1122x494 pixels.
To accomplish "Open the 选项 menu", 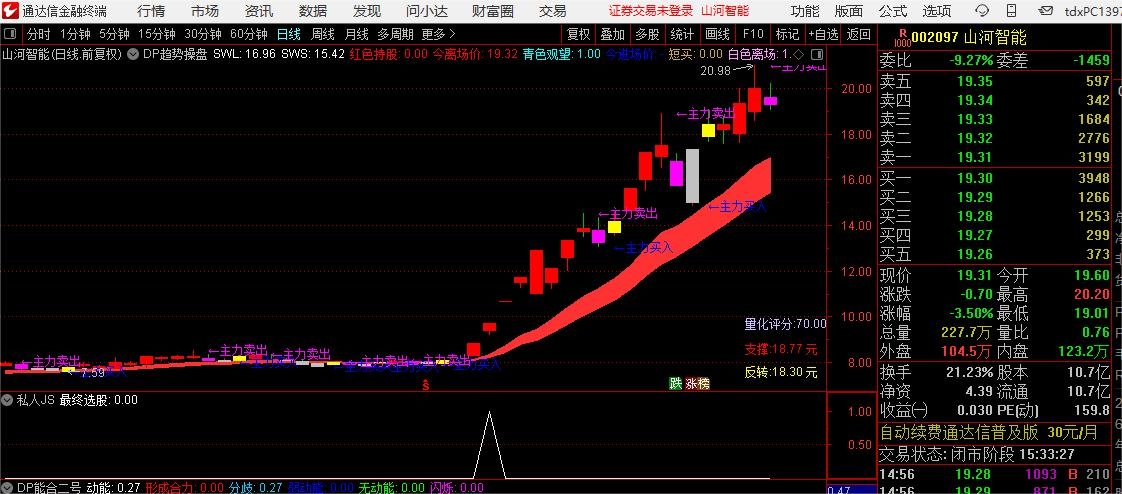I will pyautogui.click(x=937, y=11).
